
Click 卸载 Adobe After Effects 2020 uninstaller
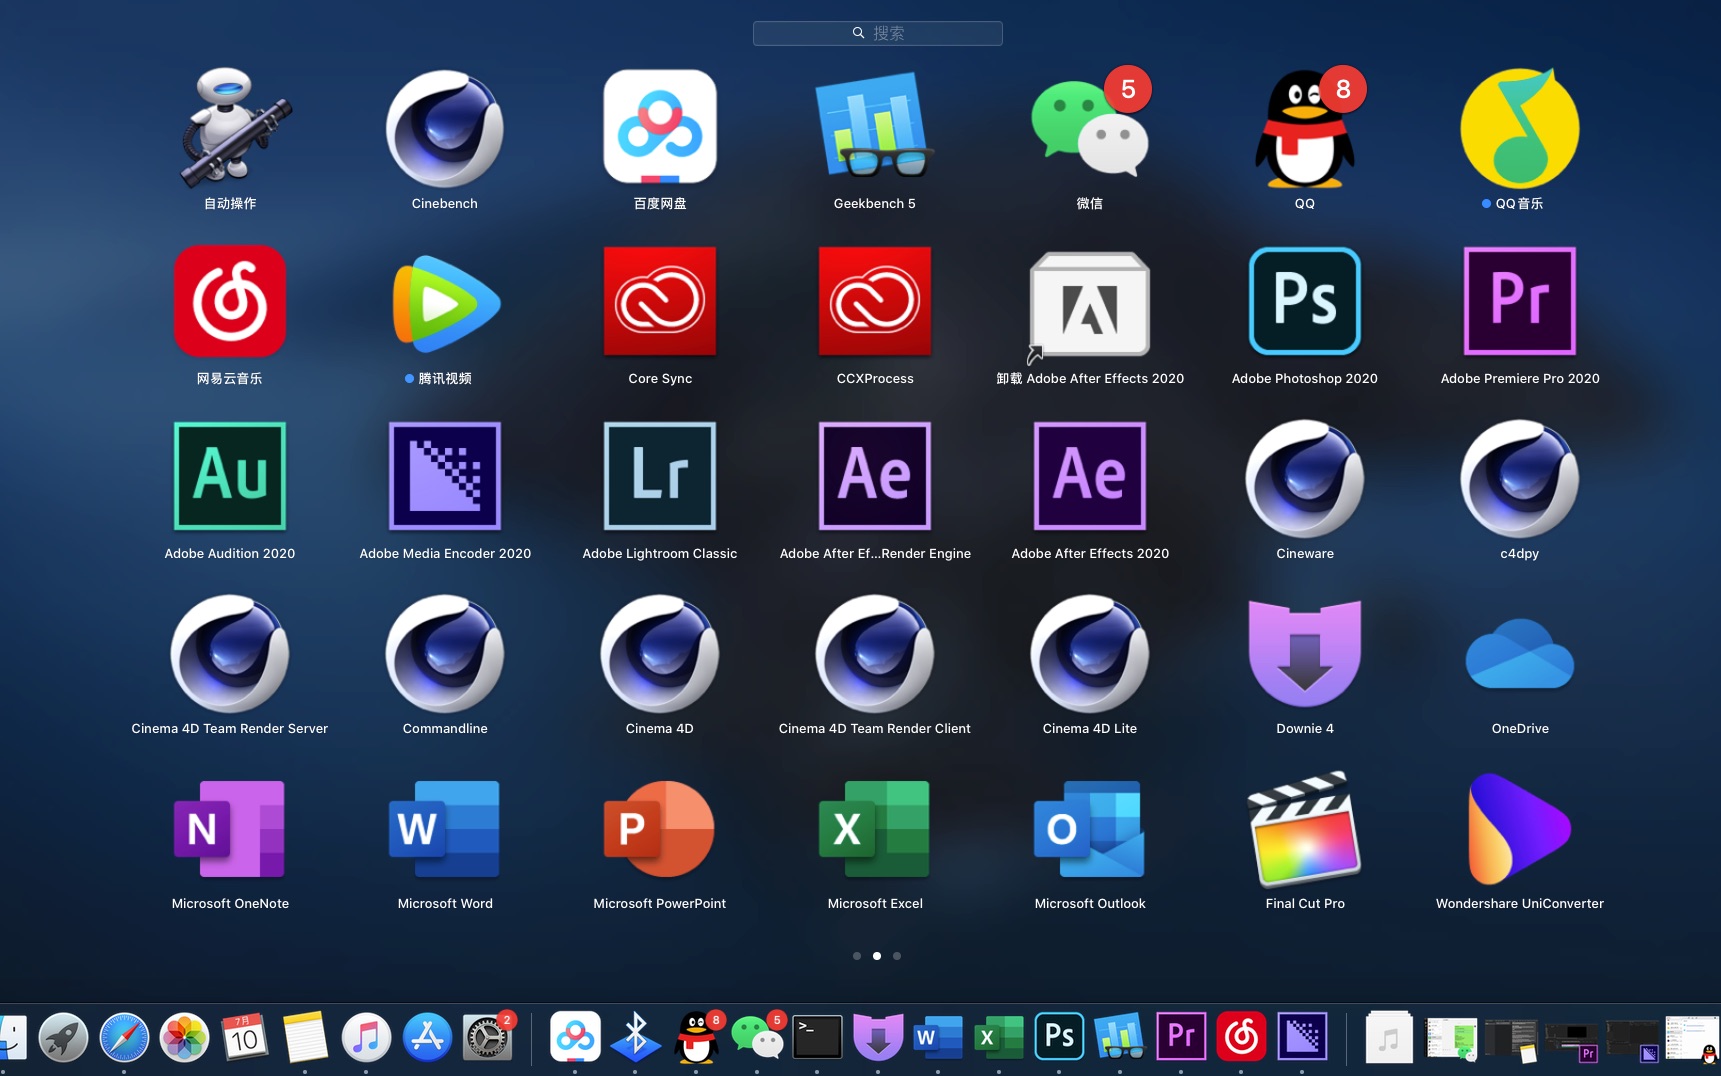coord(1090,305)
